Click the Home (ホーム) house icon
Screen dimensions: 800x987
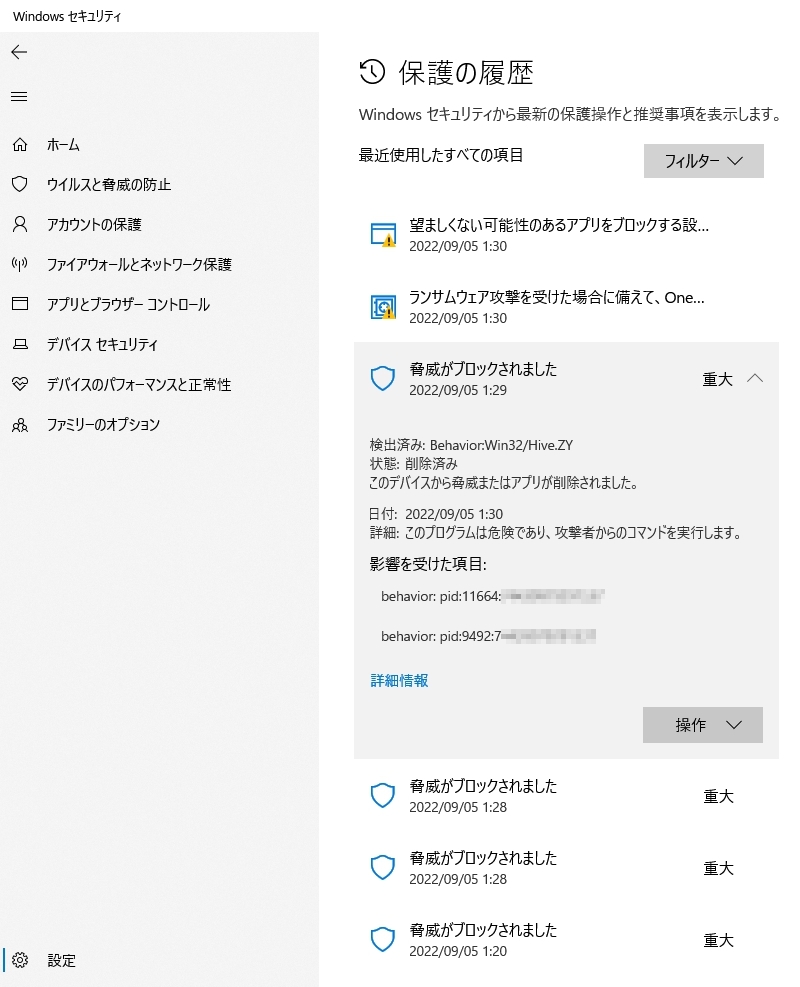[20, 145]
